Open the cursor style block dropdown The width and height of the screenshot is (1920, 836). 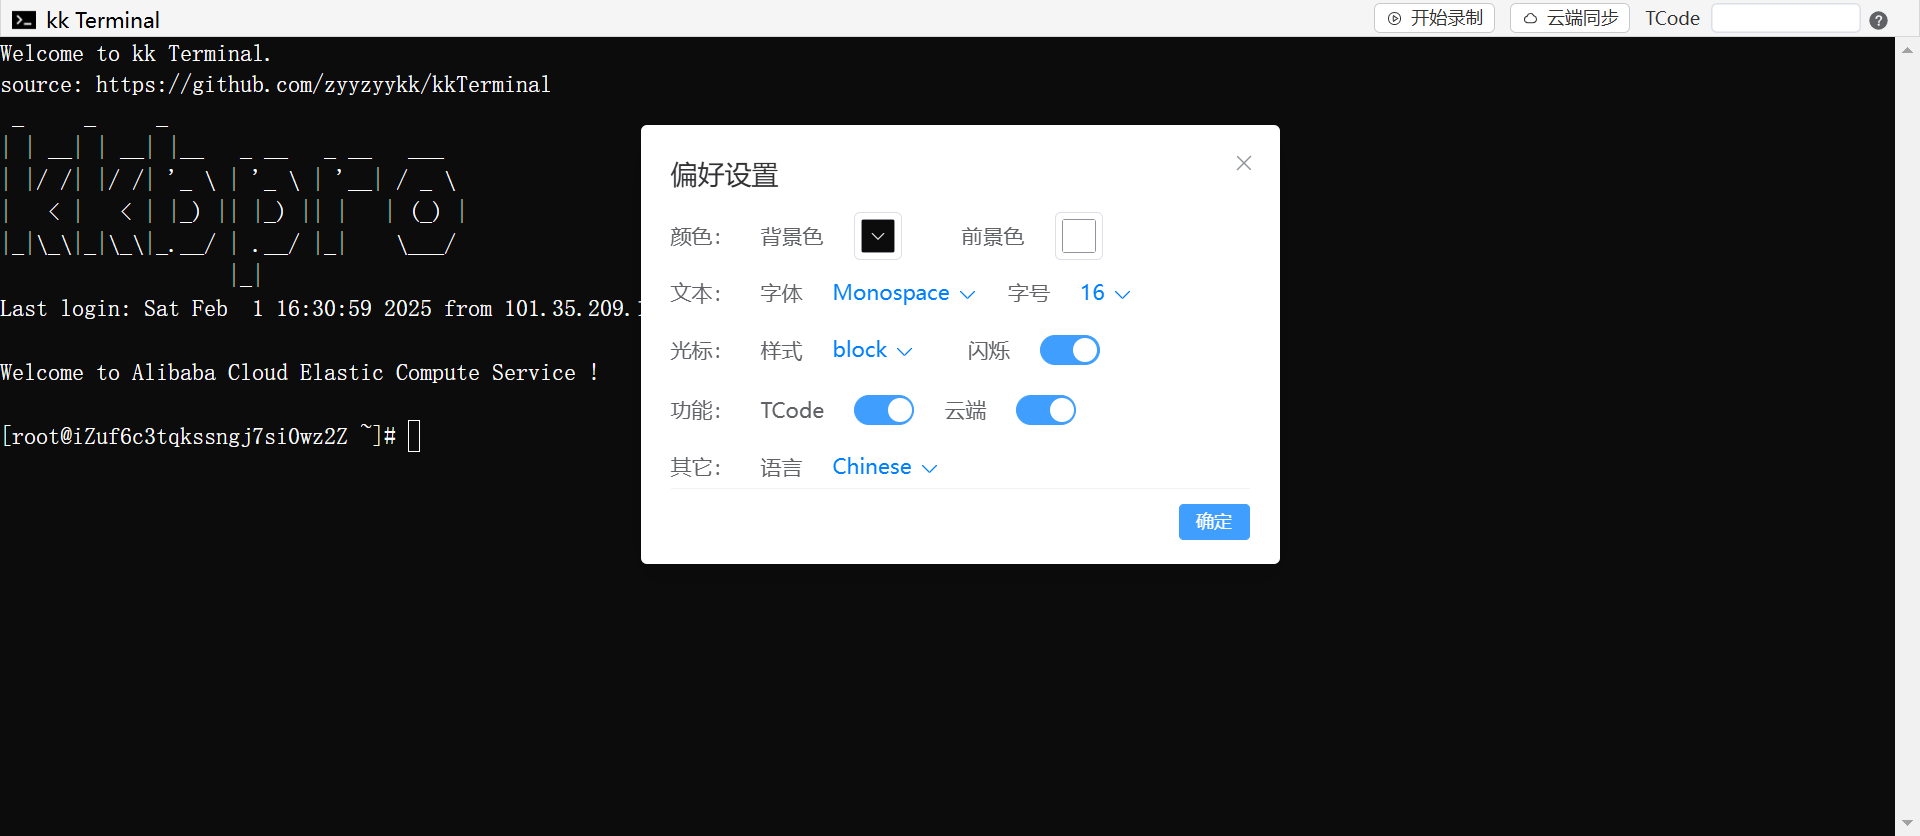[x=872, y=350]
